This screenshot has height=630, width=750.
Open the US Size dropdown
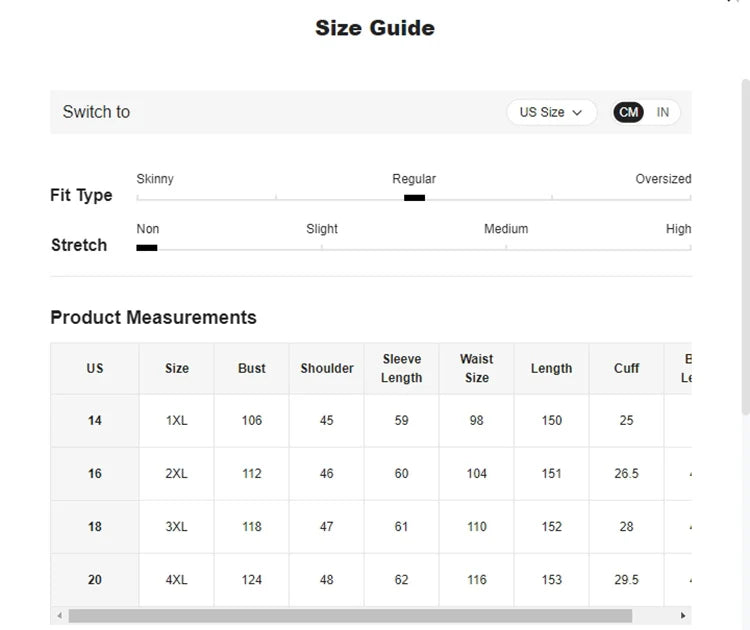tap(551, 112)
